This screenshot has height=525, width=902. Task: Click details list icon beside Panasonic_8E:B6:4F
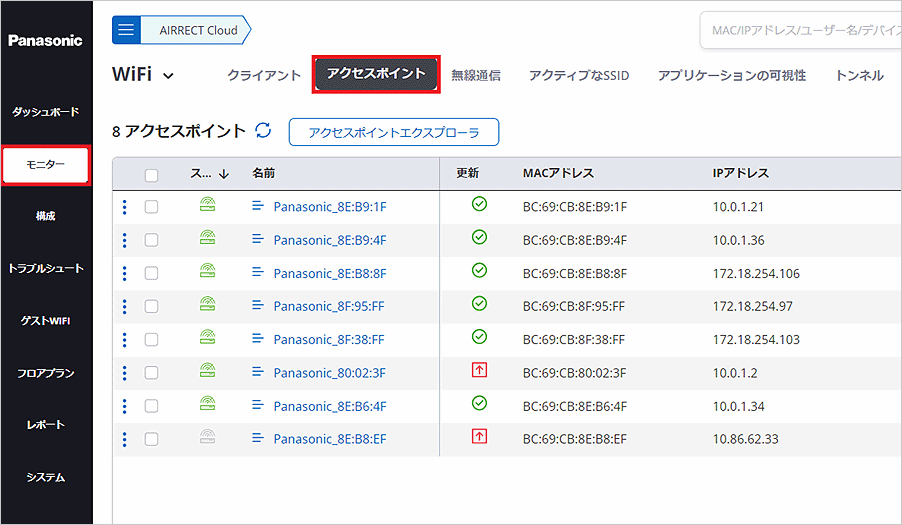click(258, 405)
